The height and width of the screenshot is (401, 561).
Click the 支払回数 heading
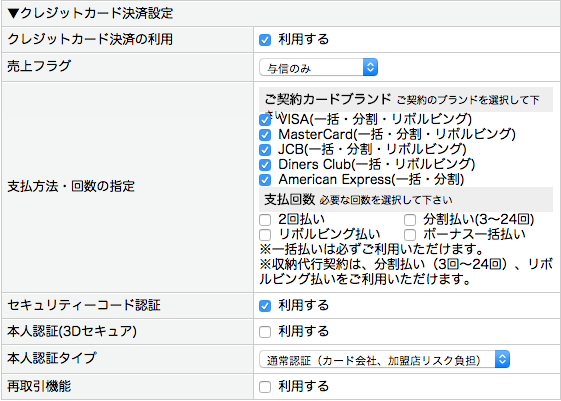tap(289, 199)
